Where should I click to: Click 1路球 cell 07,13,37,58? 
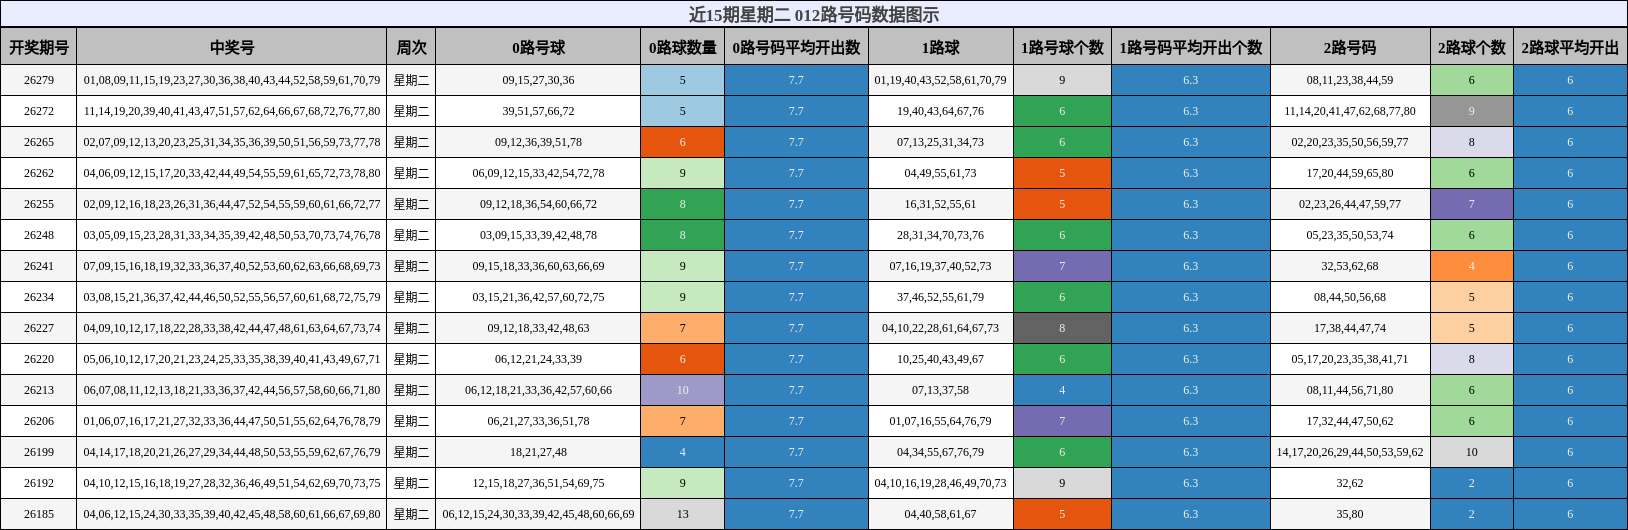coord(940,390)
